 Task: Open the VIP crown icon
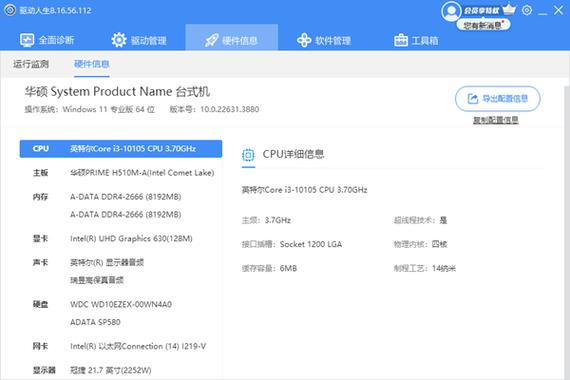[x=509, y=9]
